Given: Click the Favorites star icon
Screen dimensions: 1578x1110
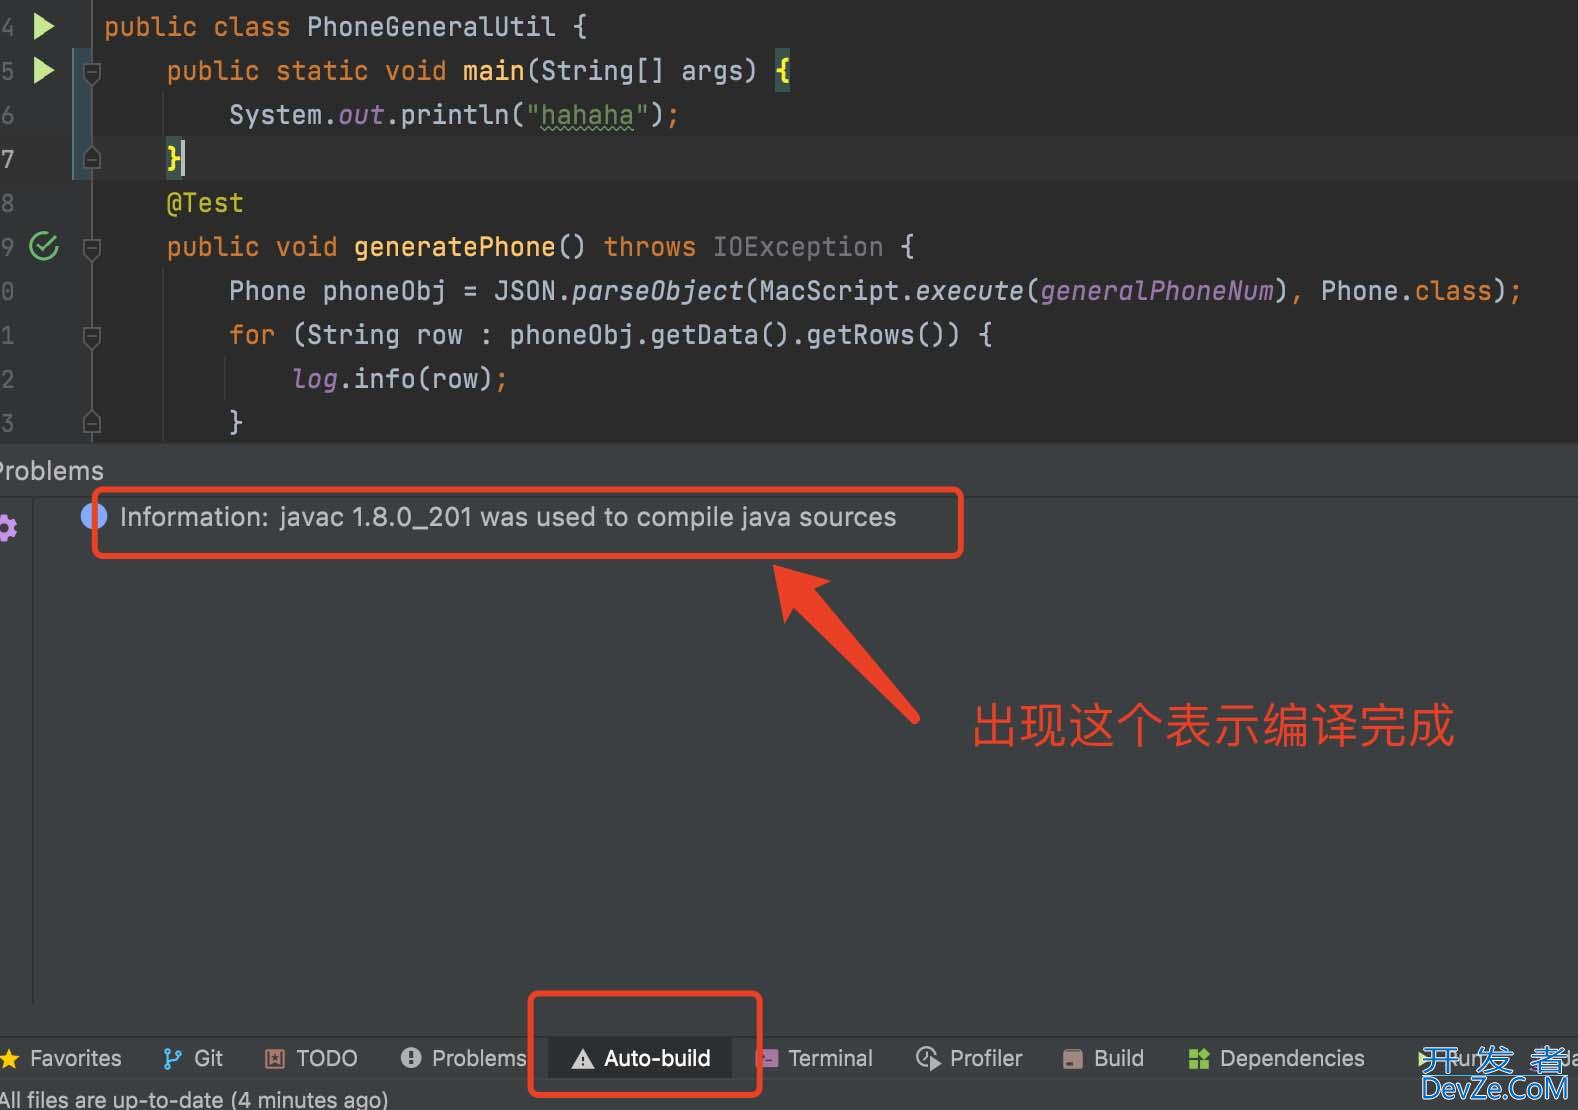Looking at the screenshot, I should [10, 1058].
